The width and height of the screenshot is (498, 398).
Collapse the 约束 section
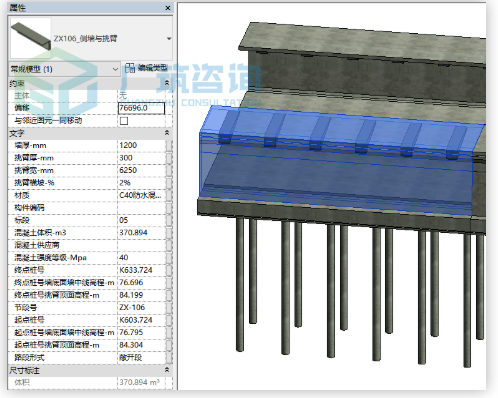tap(167, 83)
